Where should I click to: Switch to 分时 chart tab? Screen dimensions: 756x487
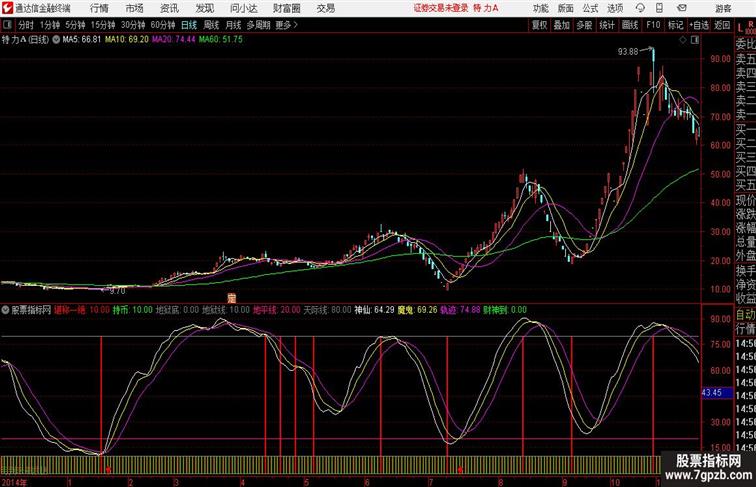coord(26,25)
